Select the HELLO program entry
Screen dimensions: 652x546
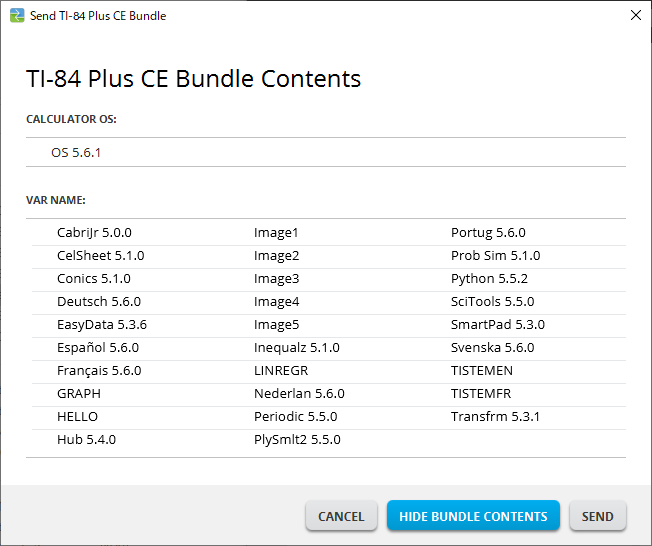pyautogui.click(x=77, y=416)
